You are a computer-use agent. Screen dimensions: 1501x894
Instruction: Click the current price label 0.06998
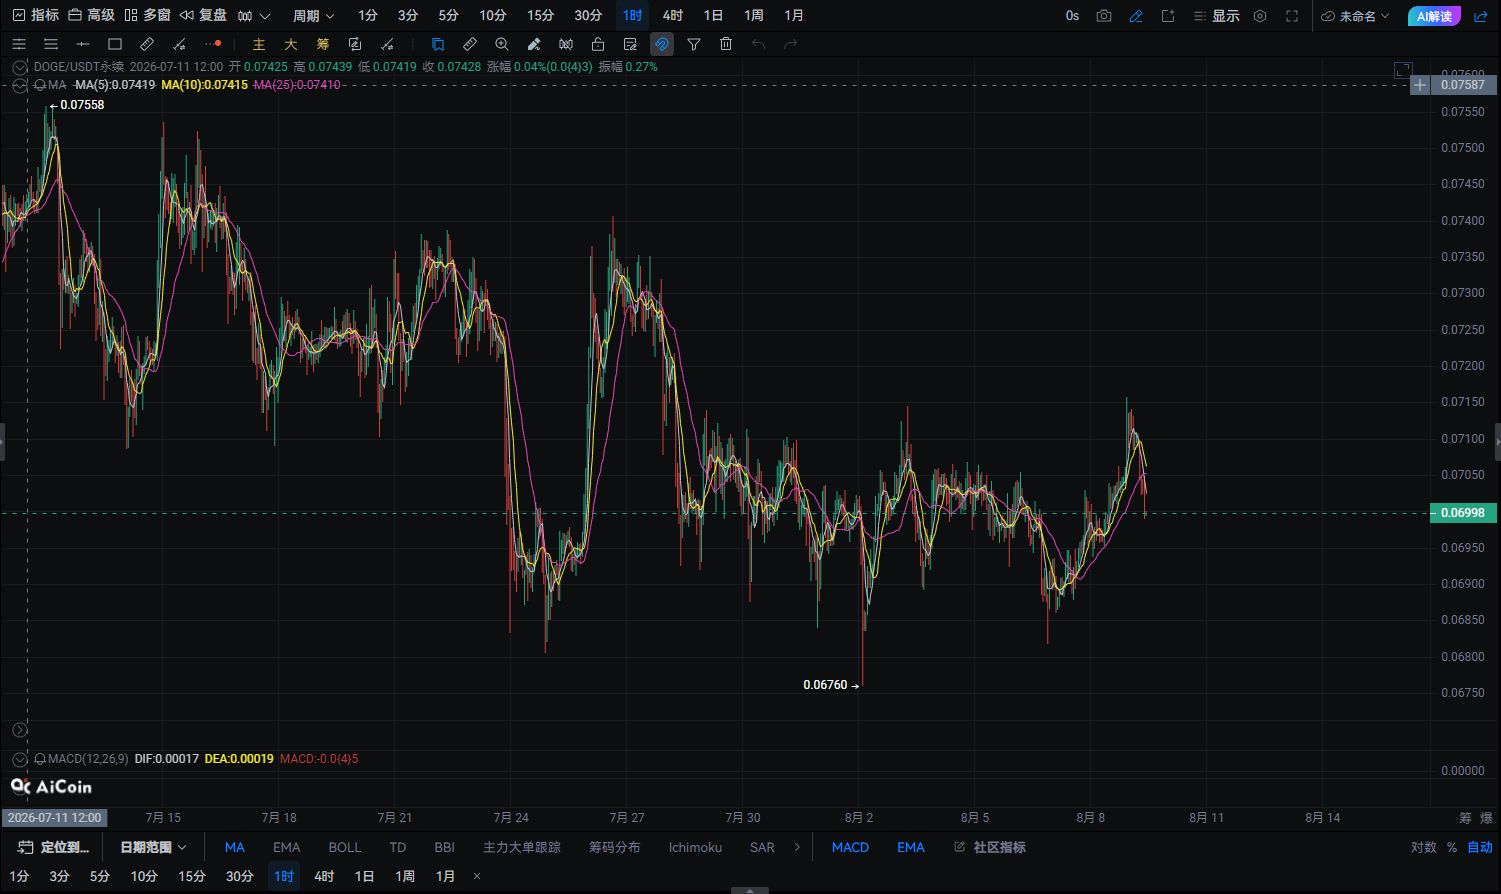click(1462, 513)
